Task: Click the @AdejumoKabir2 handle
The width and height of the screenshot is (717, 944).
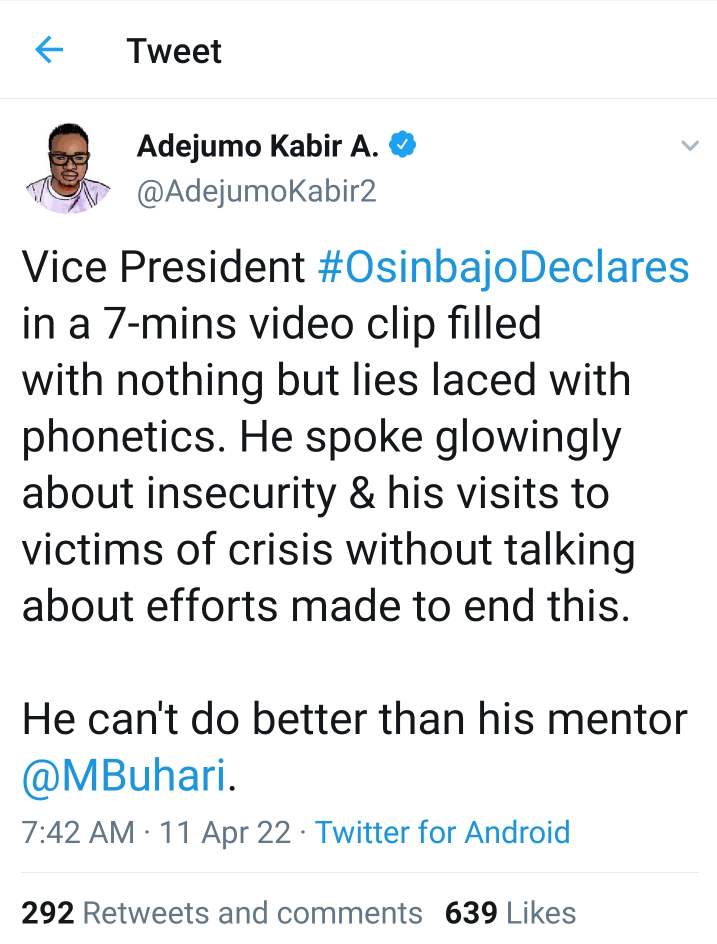Action: (256, 190)
